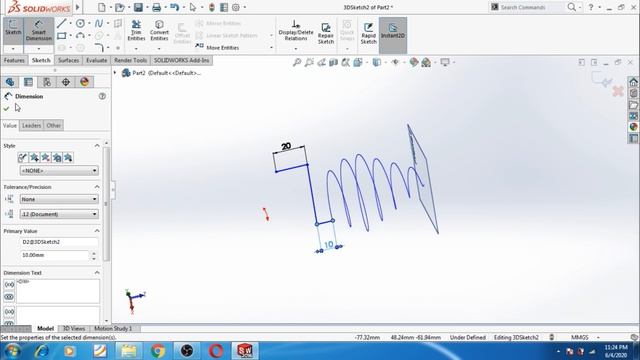Open the Windows Start button
Screen dimensions: 640x360
click(12, 351)
